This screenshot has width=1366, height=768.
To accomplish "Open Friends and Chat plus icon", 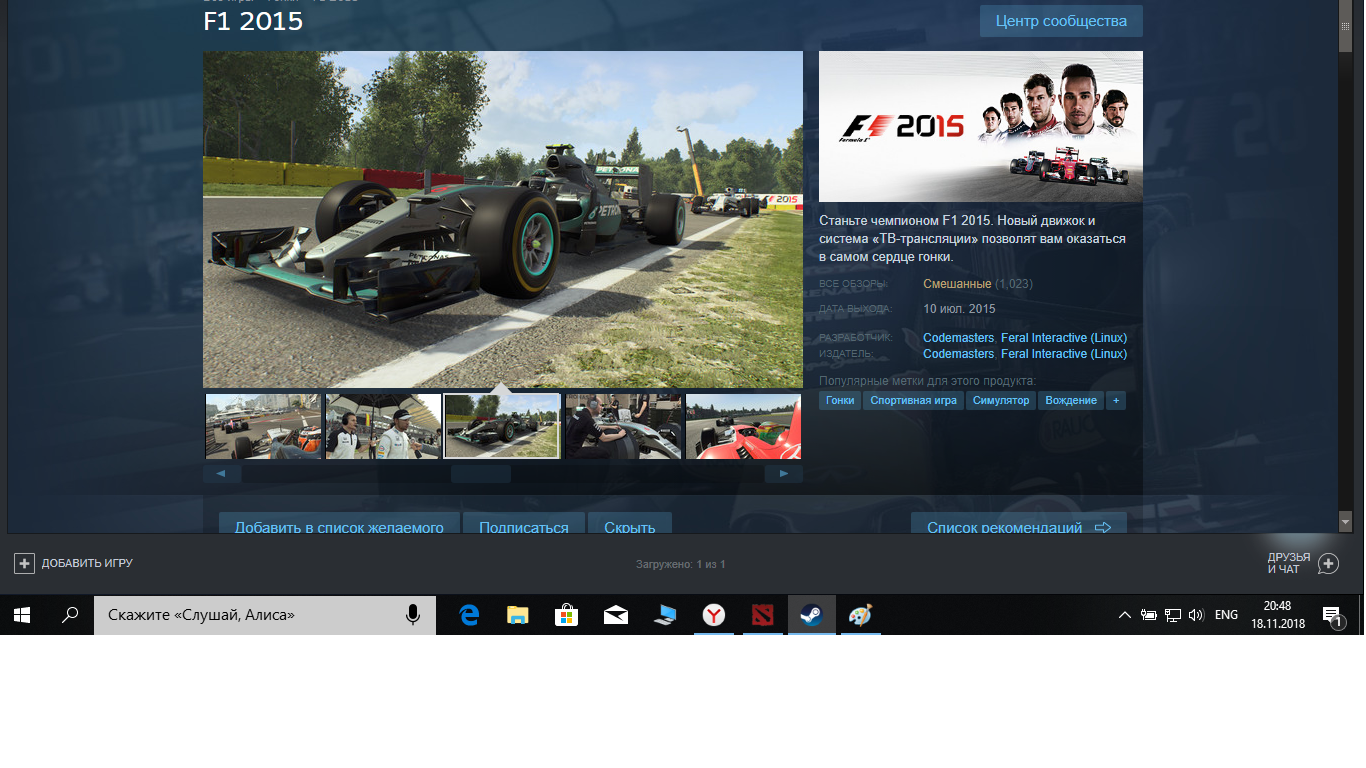I will tap(1328, 564).
